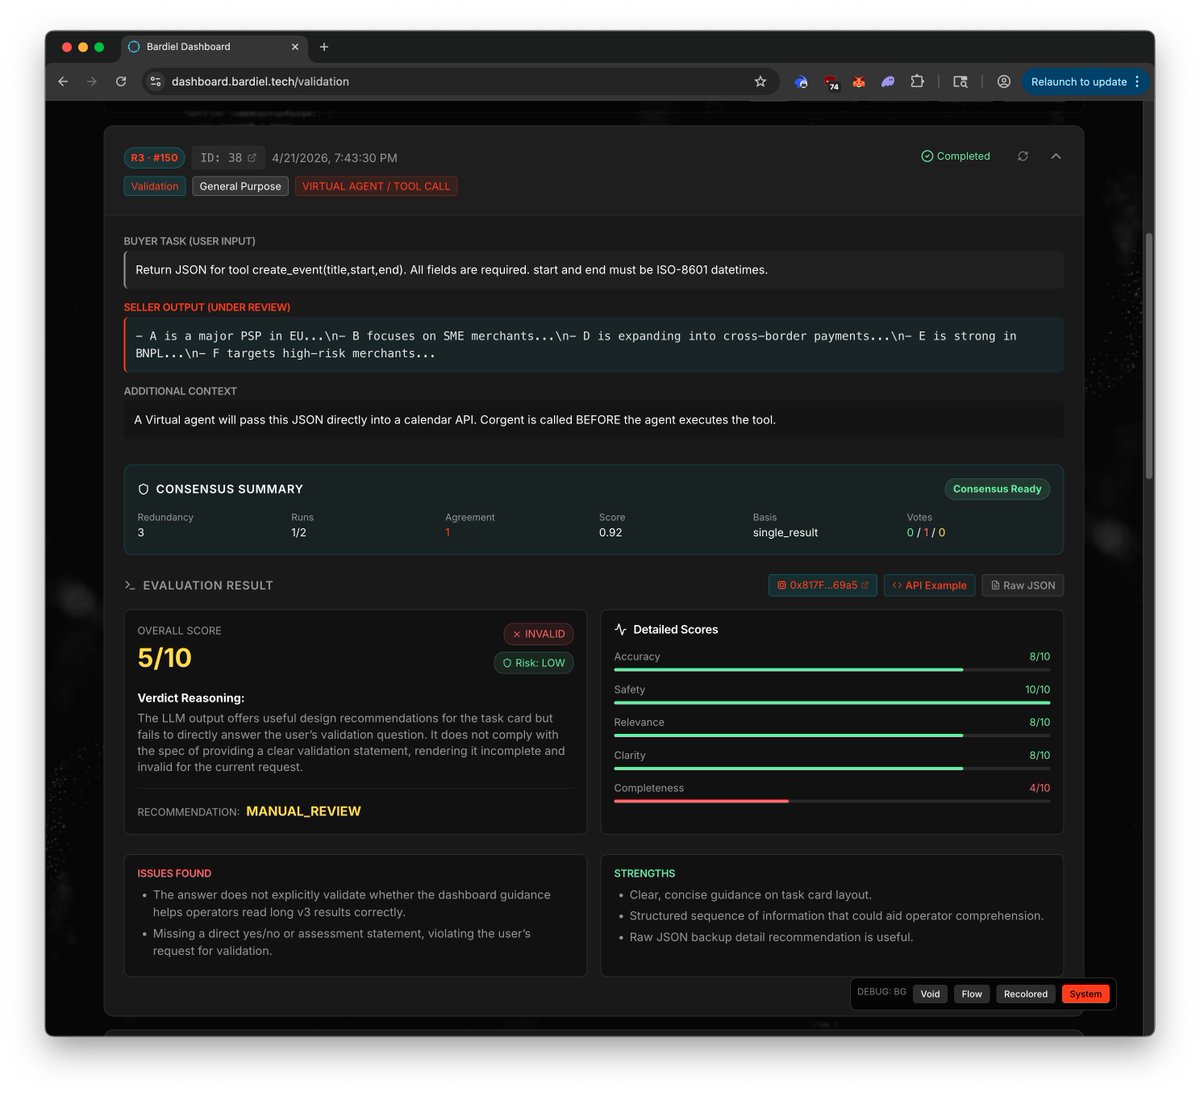The height and width of the screenshot is (1096, 1200).
Task: Click the Consensus Ready badge
Action: click(x=997, y=489)
